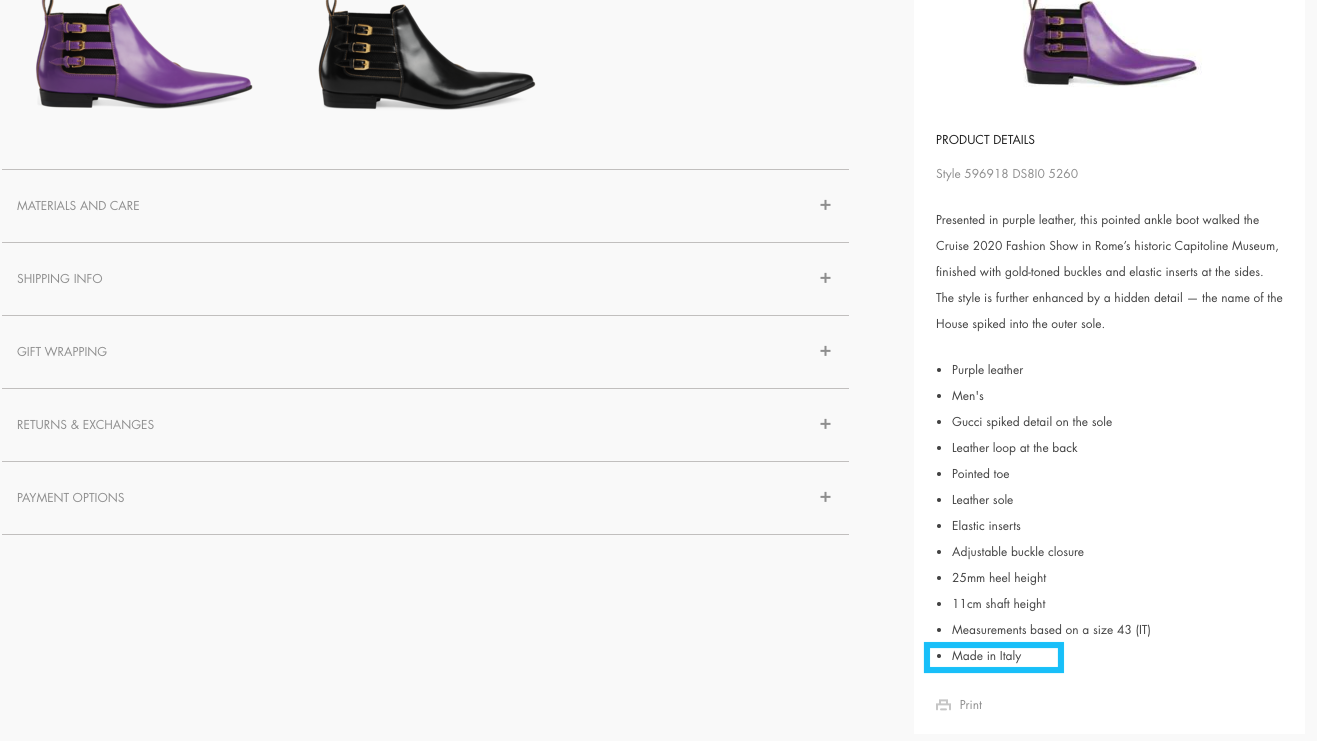
Task: Click the plus icon beside MATERIALS AND CARE
Action: tap(825, 205)
